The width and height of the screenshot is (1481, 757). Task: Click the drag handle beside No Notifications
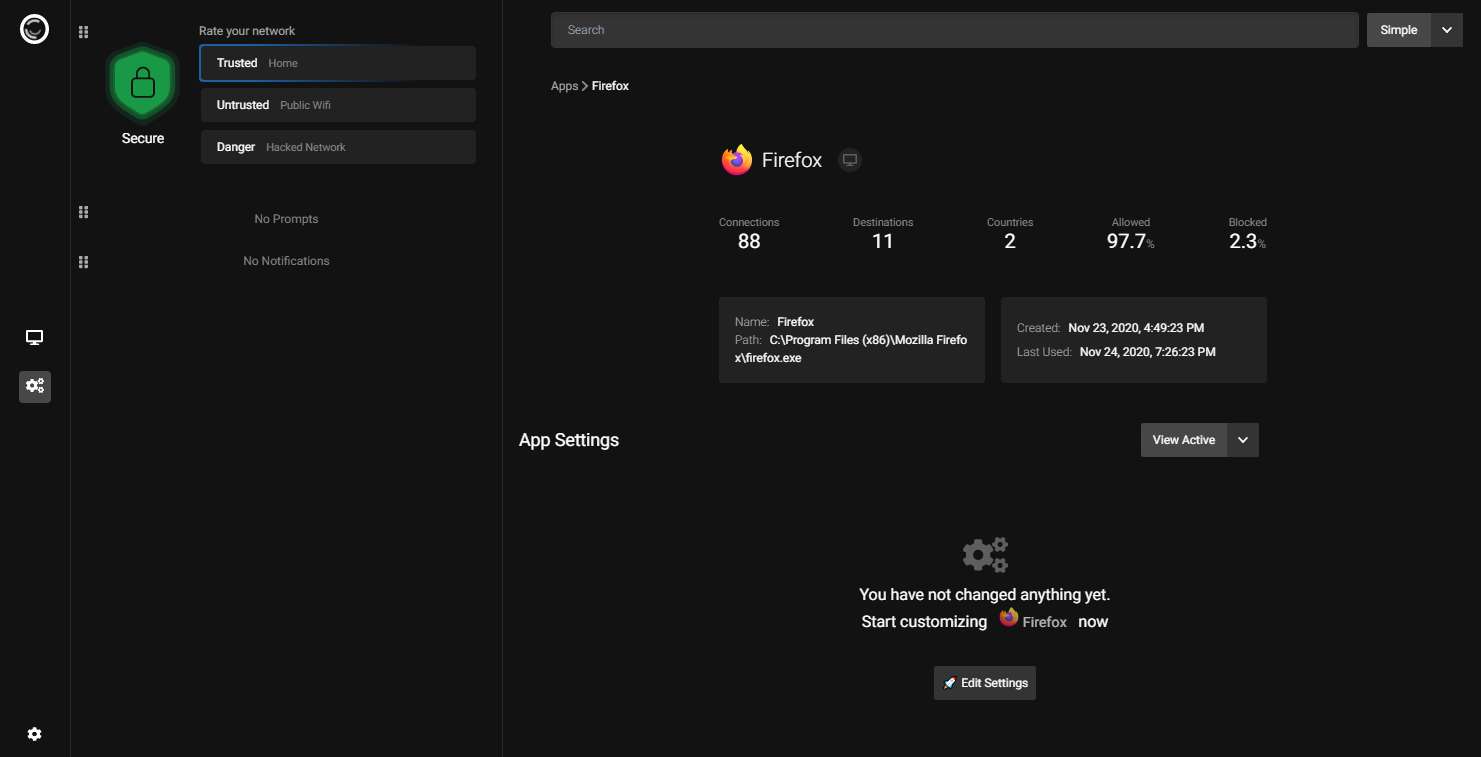(x=84, y=262)
